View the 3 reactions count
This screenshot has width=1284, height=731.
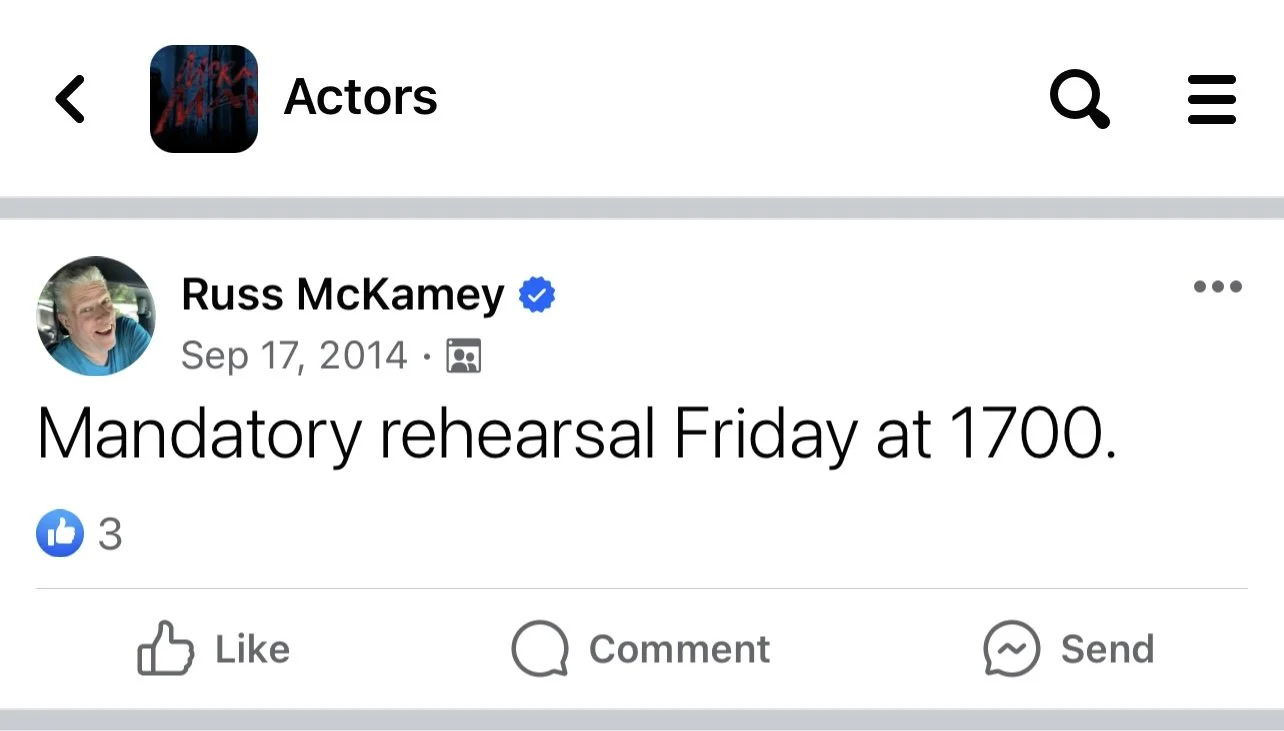(110, 534)
